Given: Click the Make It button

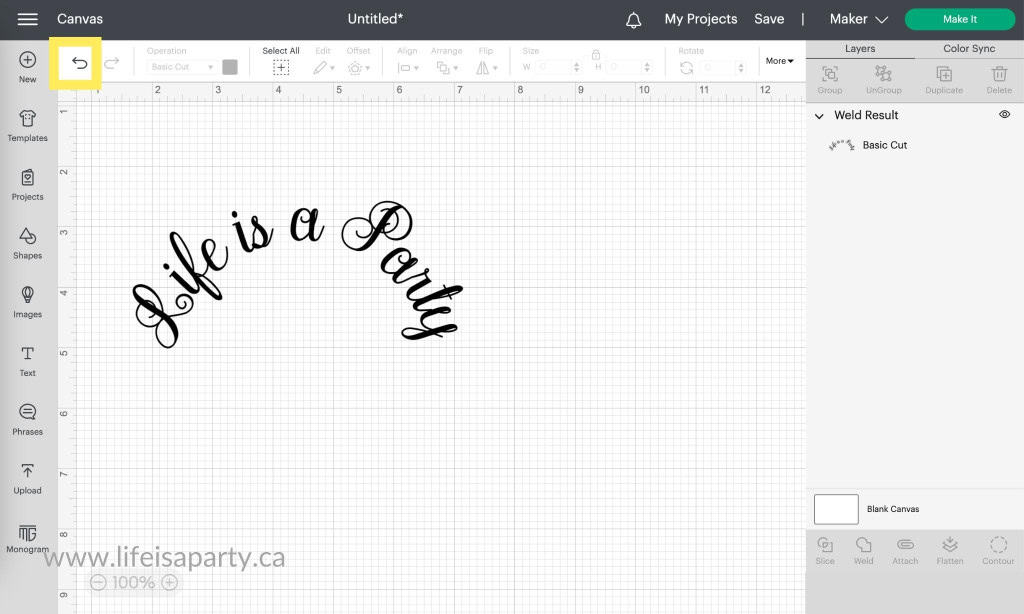Looking at the screenshot, I should click(959, 19).
